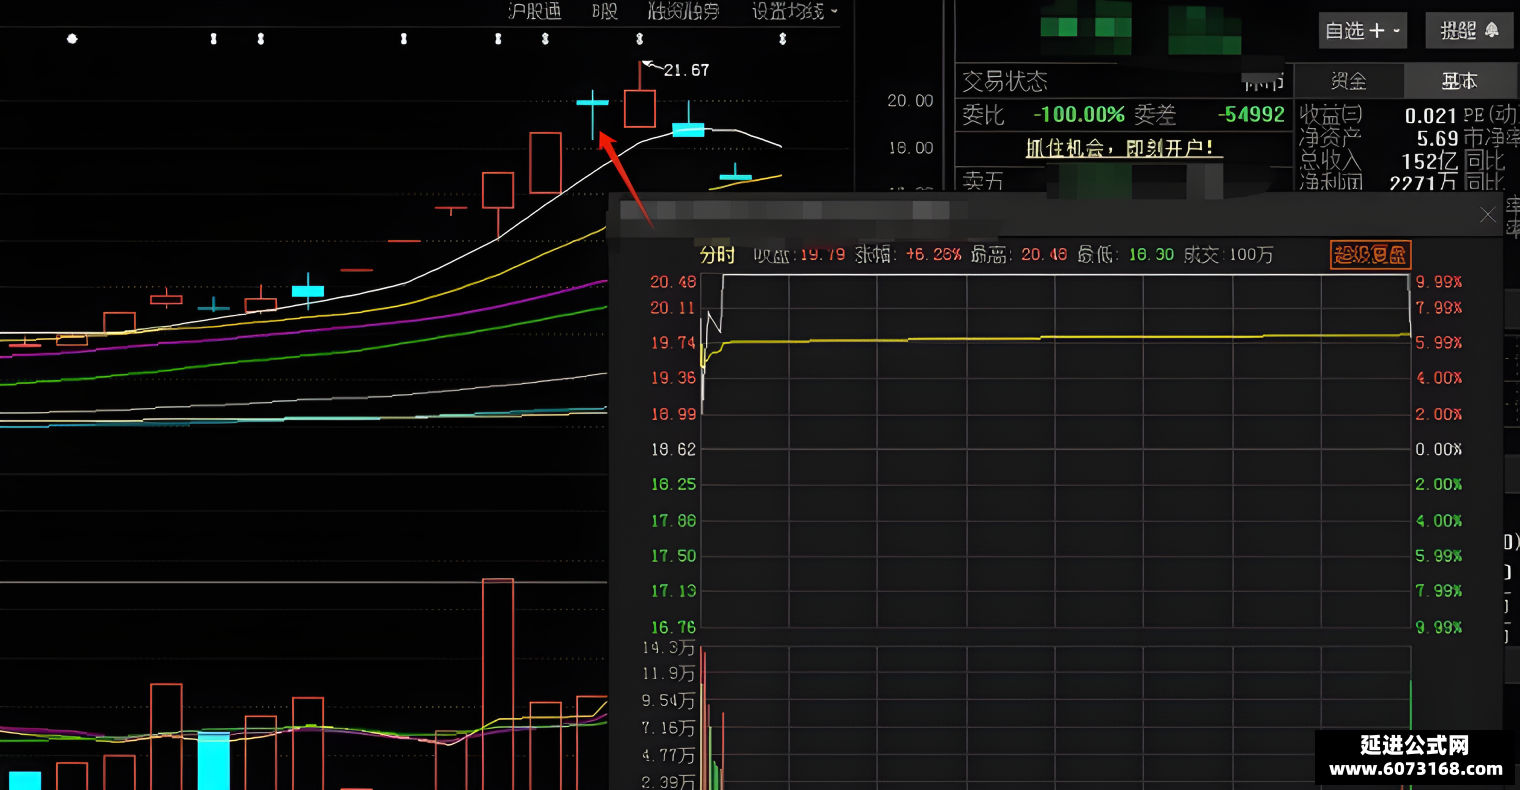Expand the 自选+ watchlist dropdown

pyautogui.click(x=1364, y=31)
